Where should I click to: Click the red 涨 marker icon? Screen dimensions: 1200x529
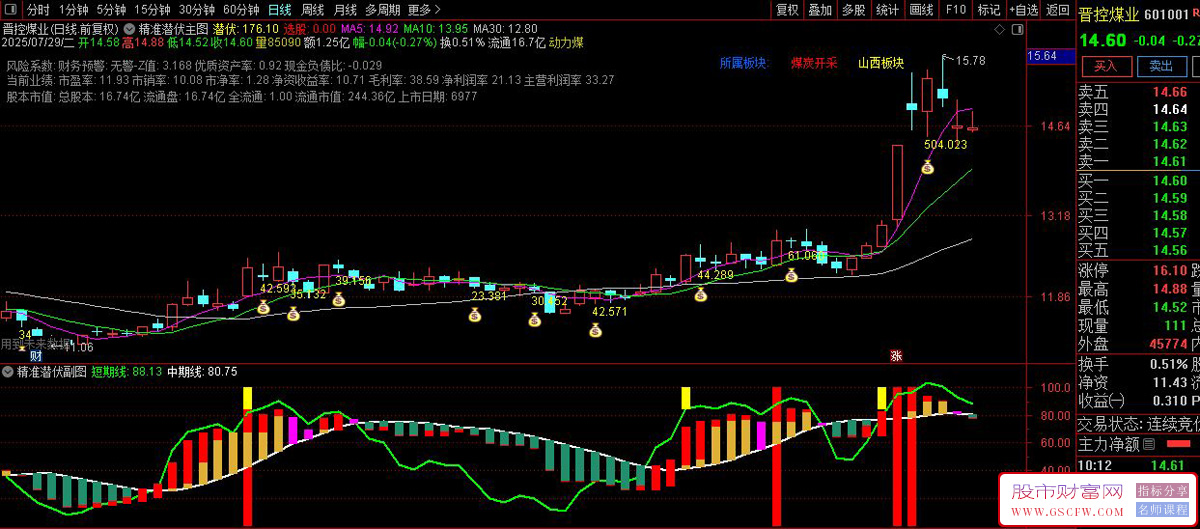click(897, 355)
